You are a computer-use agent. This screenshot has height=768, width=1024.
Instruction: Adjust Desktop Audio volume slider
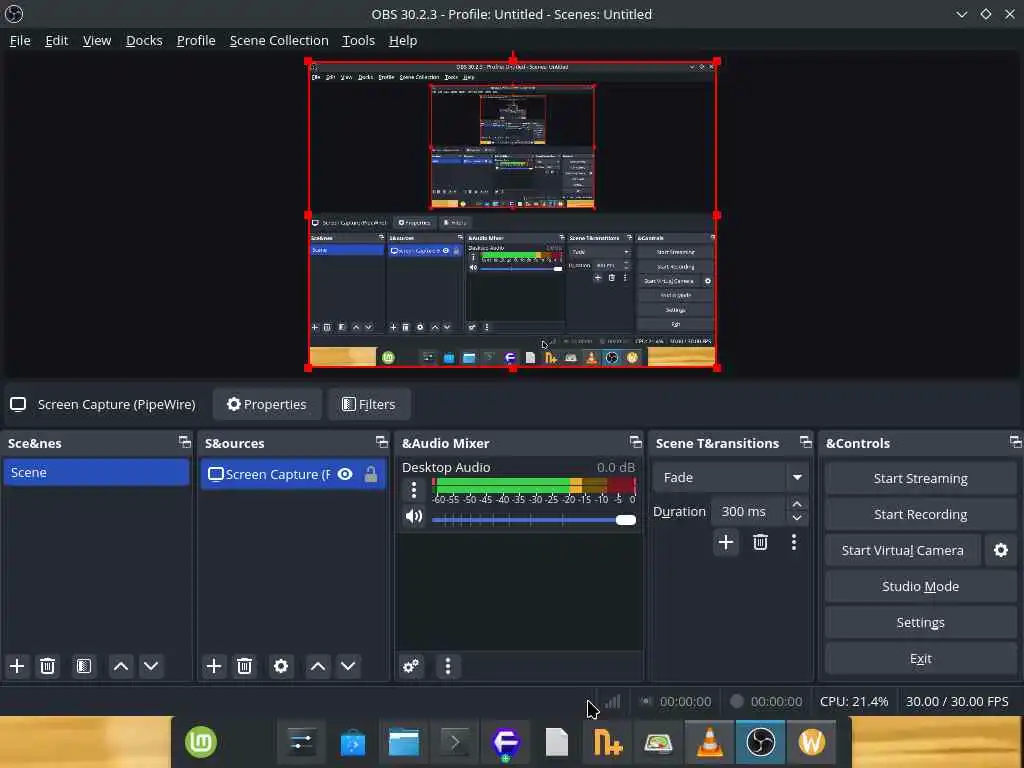[534, 520]
